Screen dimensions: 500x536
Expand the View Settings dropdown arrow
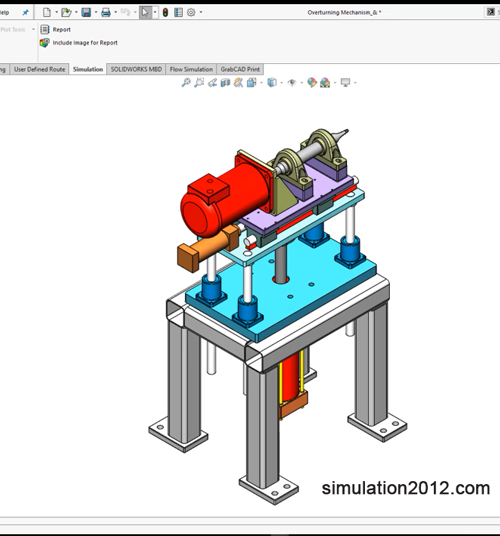coord(355,83)
